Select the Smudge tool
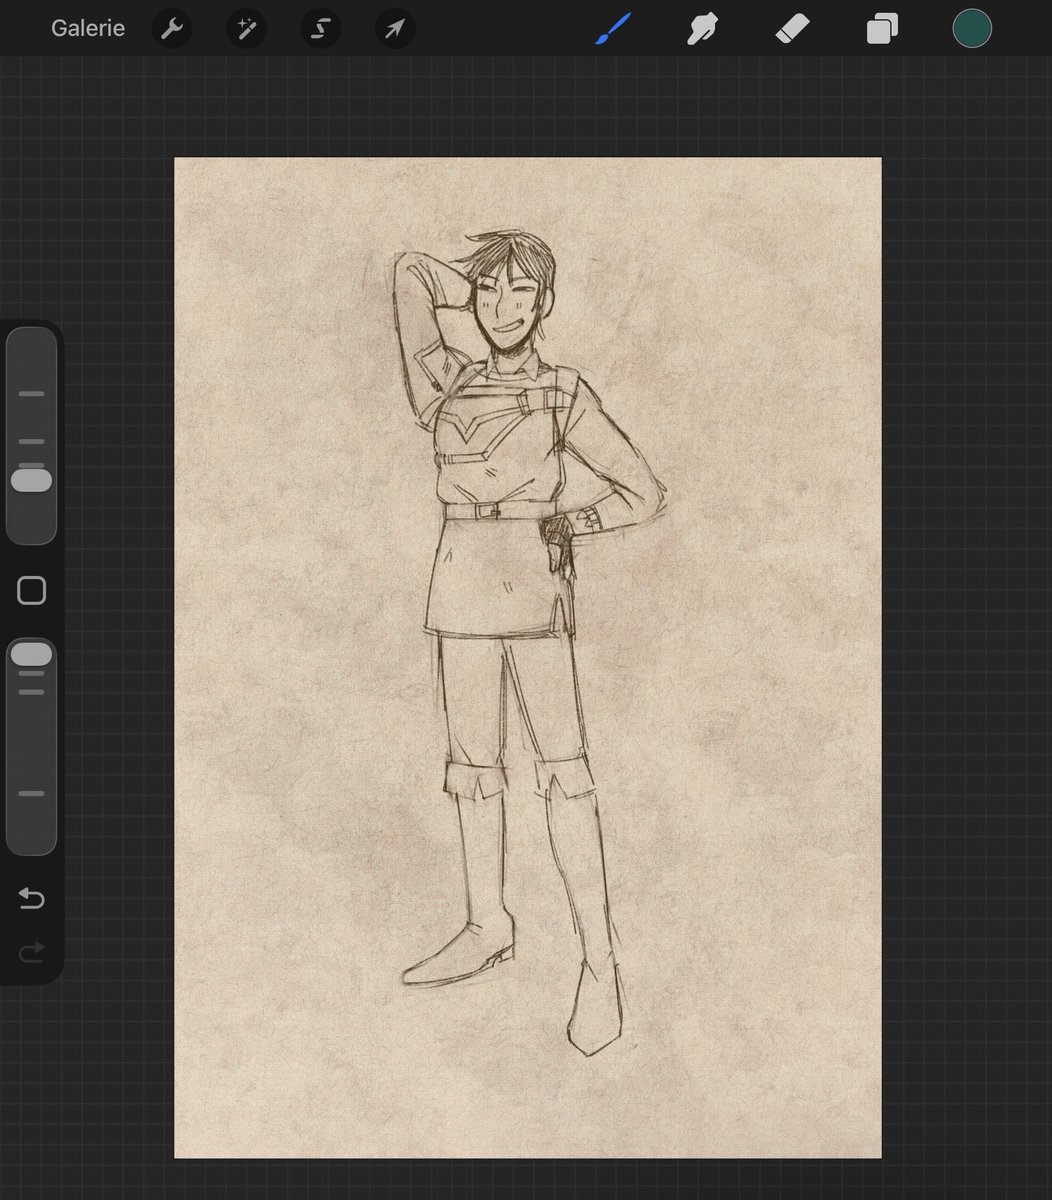This screenshot has height=1200, width=1052. click(703, 28)
